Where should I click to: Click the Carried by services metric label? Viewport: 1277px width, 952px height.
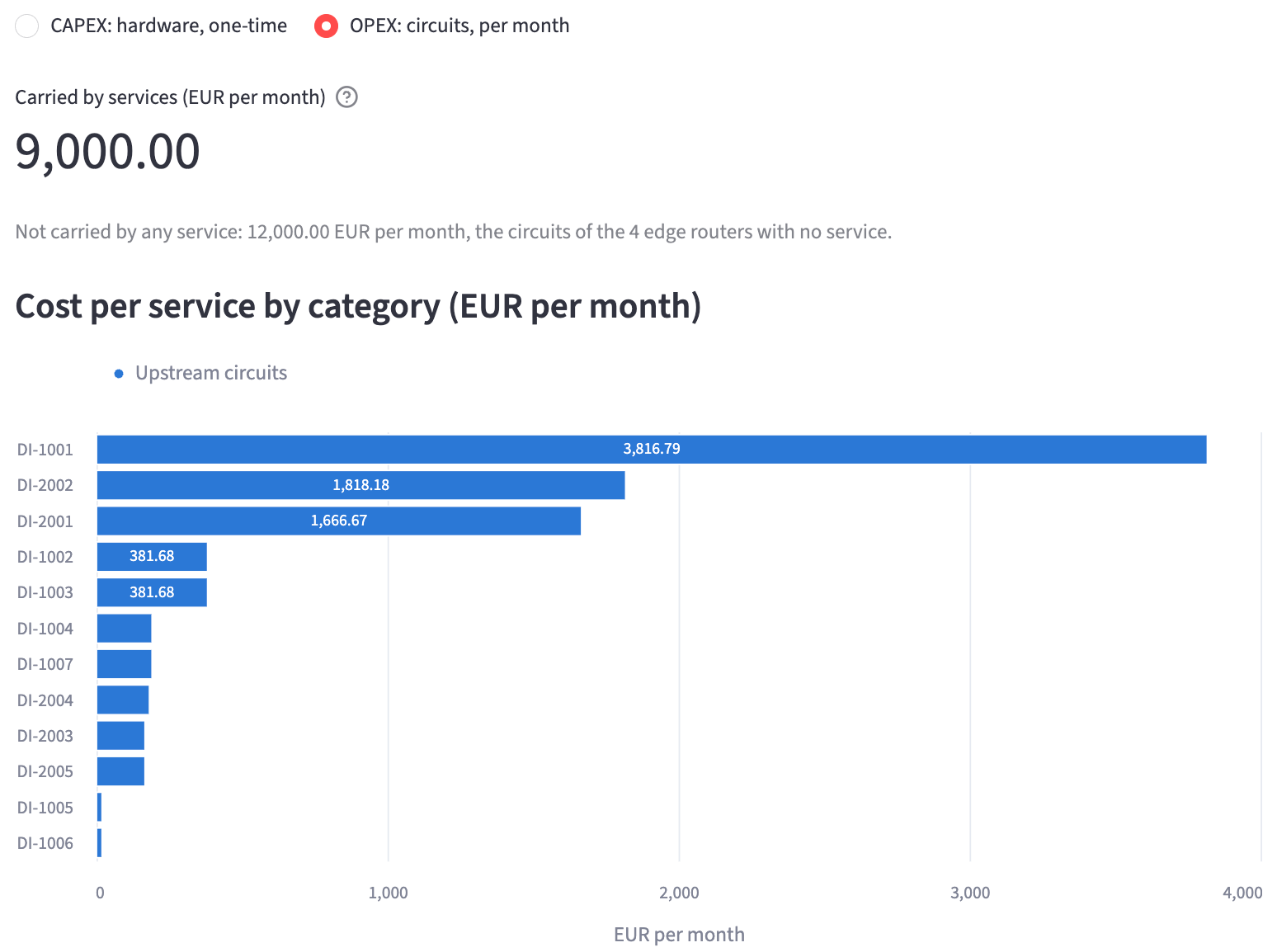coord(170,97)
